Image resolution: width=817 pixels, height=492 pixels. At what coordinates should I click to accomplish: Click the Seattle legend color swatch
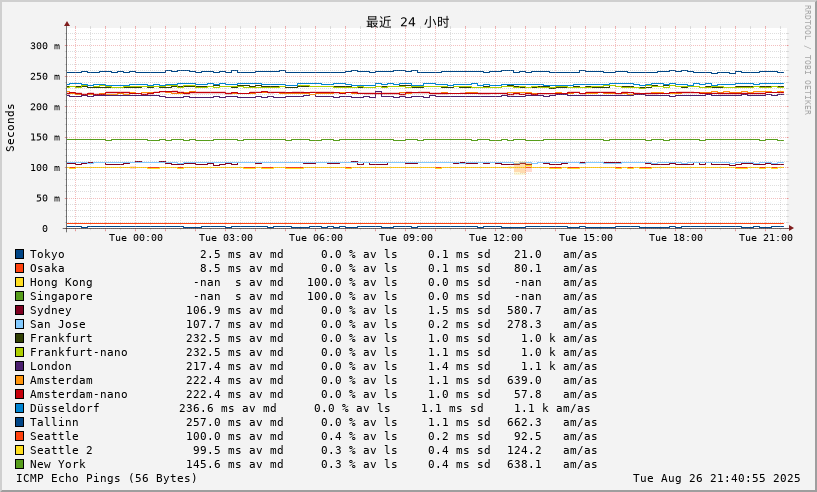click(19, 437)
